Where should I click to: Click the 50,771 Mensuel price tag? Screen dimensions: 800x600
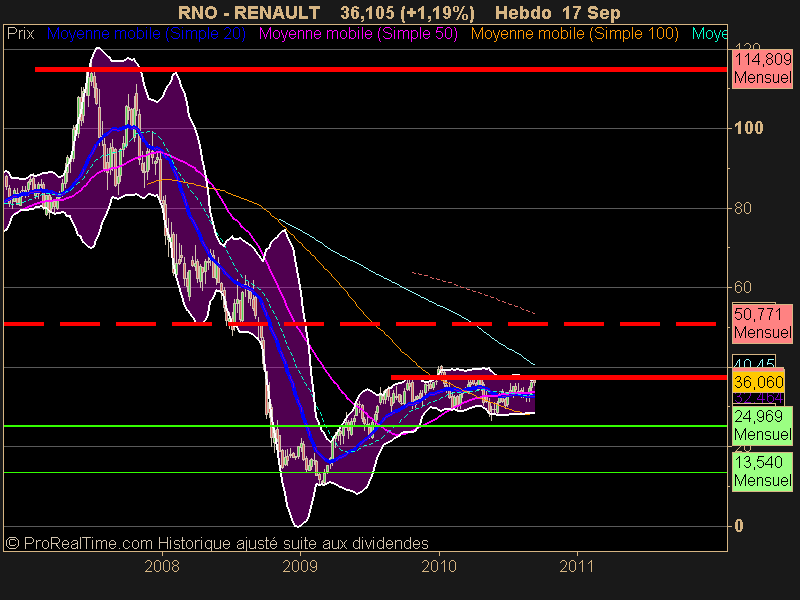762,323
